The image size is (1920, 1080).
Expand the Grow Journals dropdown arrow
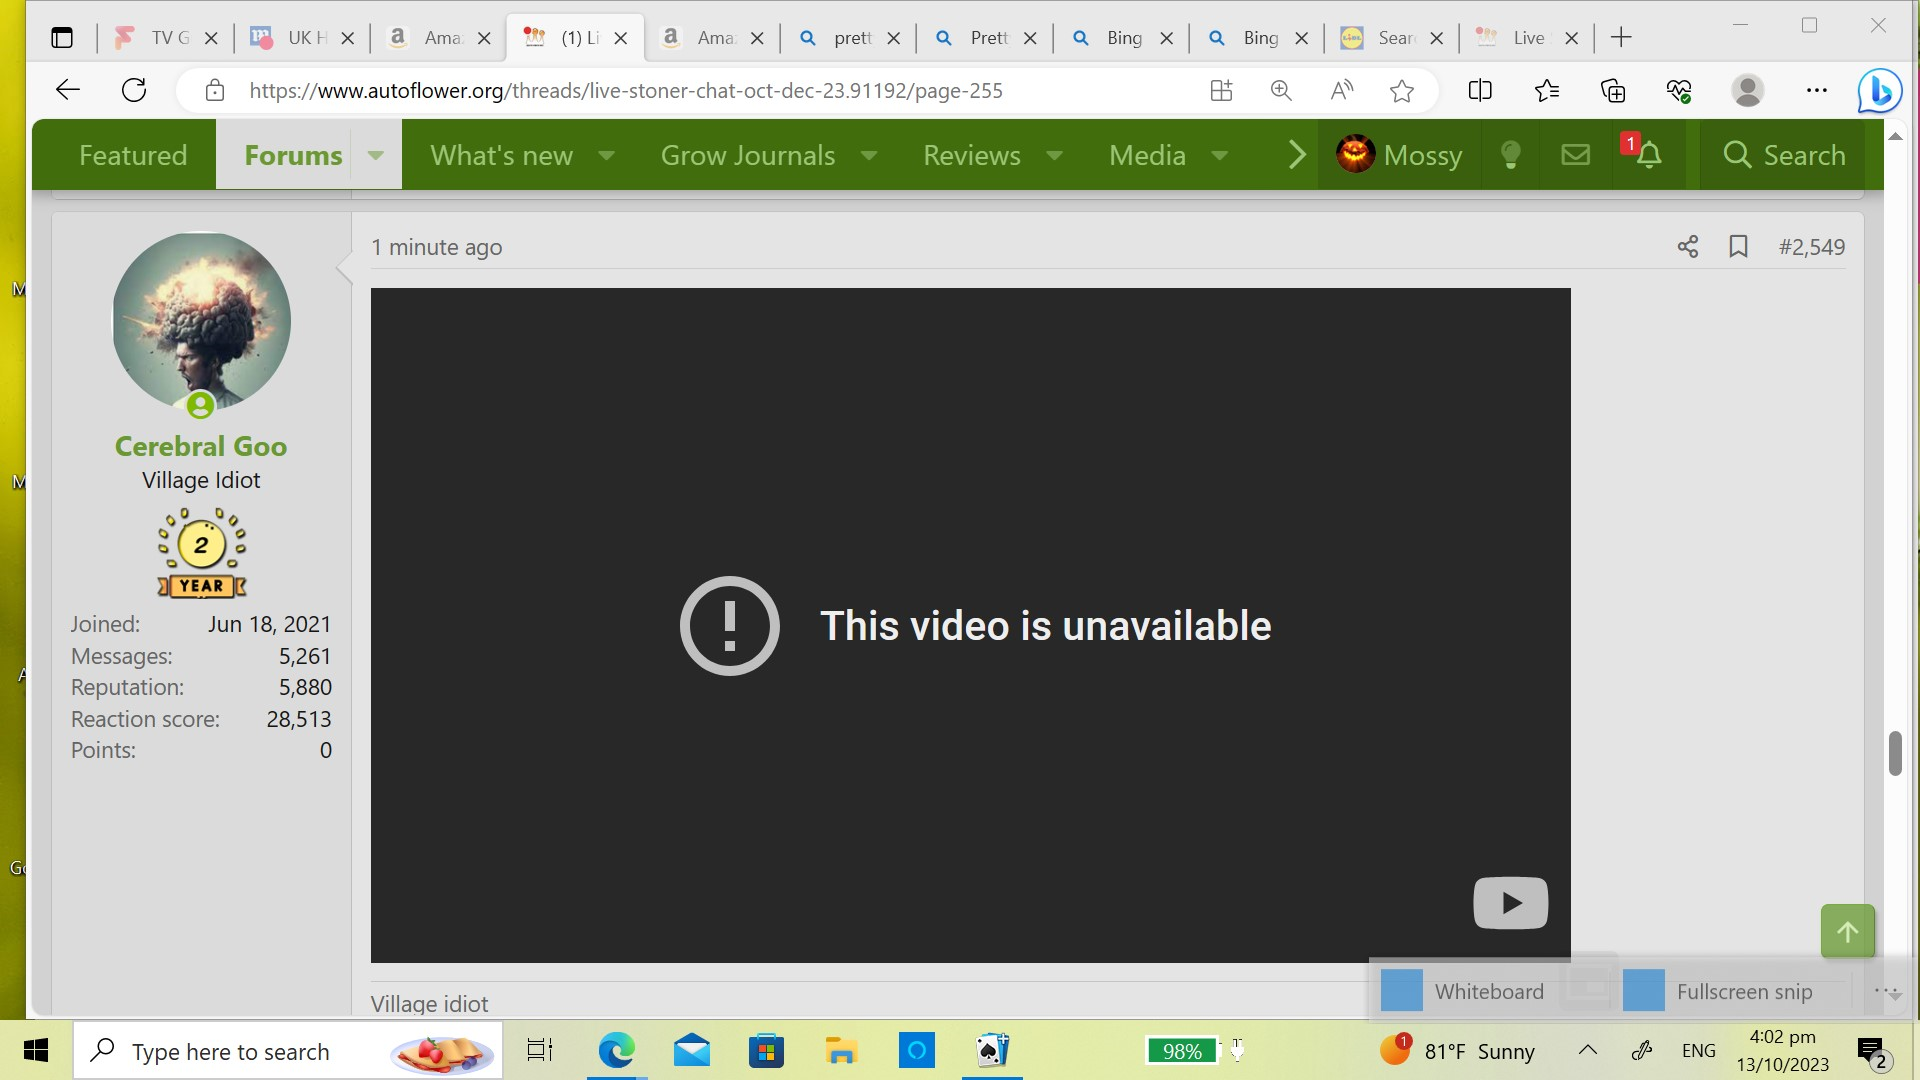click(x=869, y=155)
